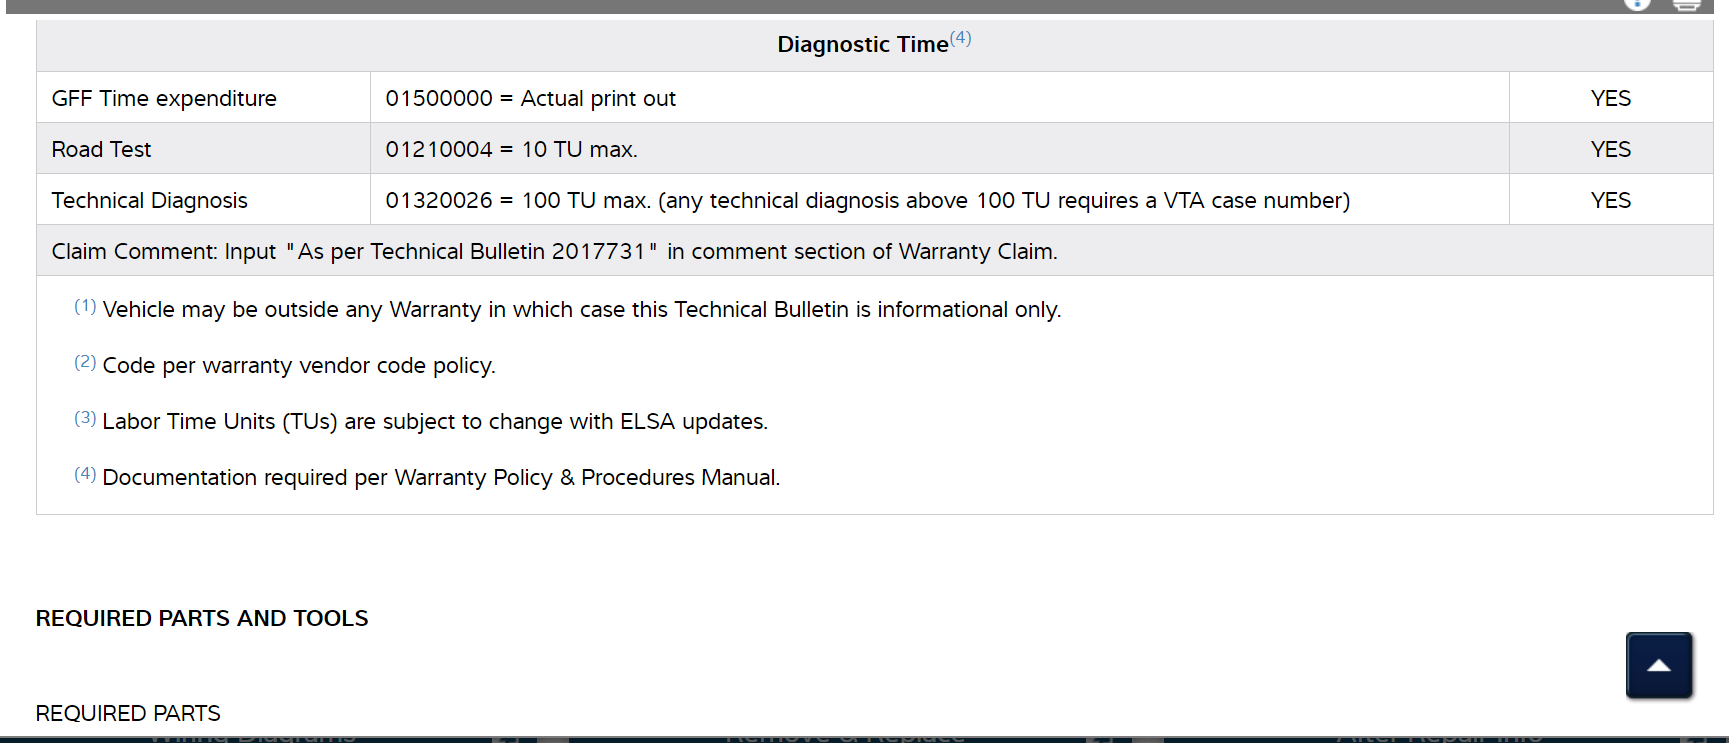Click the REQUIRED PARTS AND TOOLS heading
Screen dimensions: 1729x743
[x=202, y=618]
